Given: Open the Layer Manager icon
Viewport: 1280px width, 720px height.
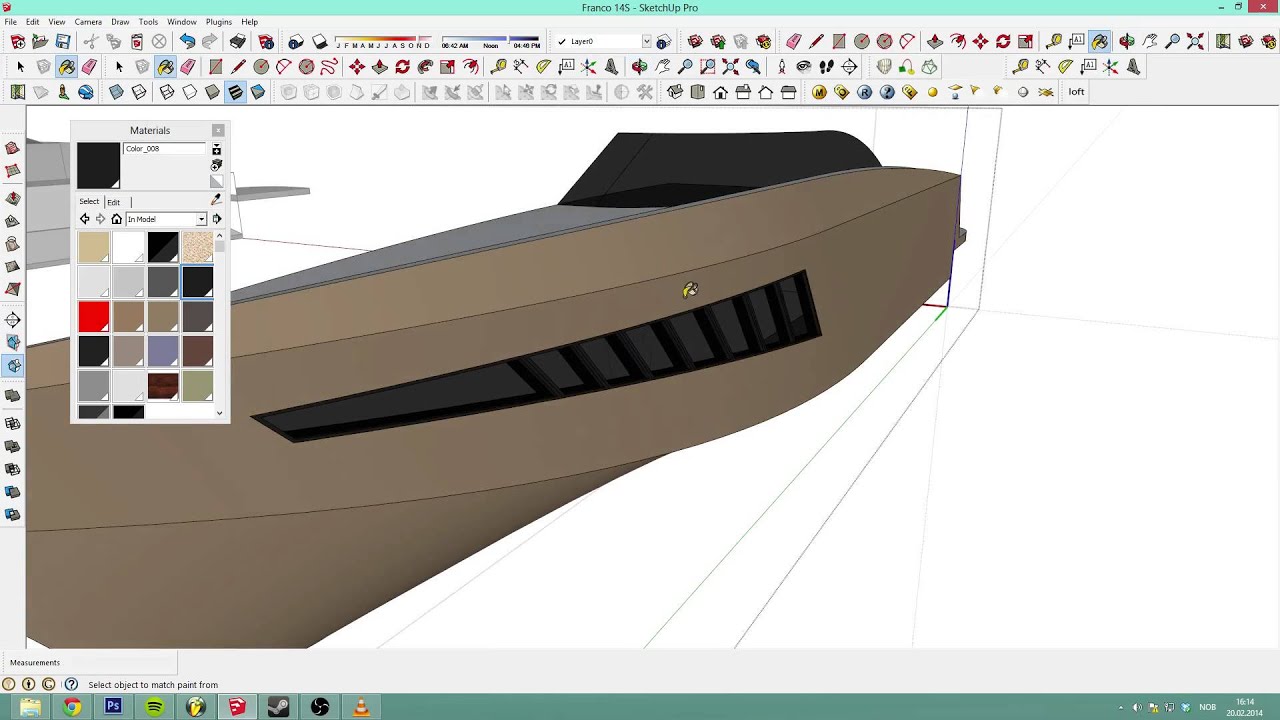Looking at the screenshot, I should [x=663, y=42].
